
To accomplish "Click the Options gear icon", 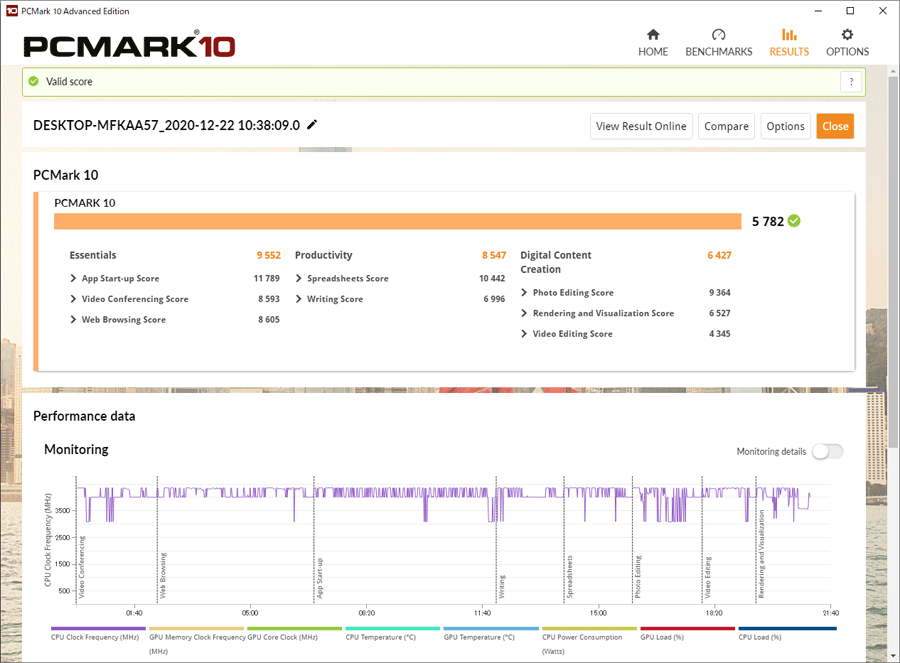I will [847, 34].
